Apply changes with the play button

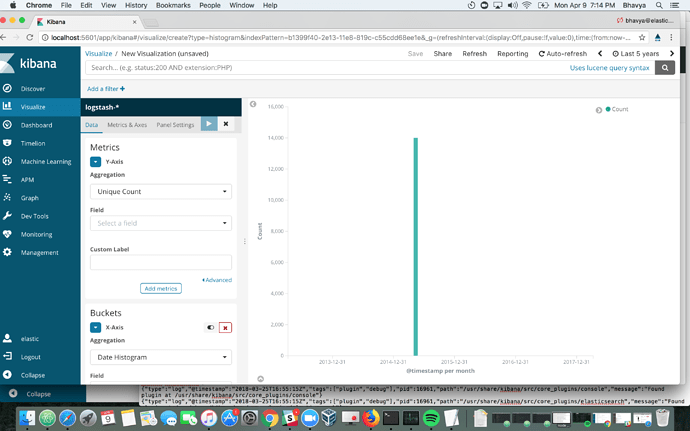point(209,124)
